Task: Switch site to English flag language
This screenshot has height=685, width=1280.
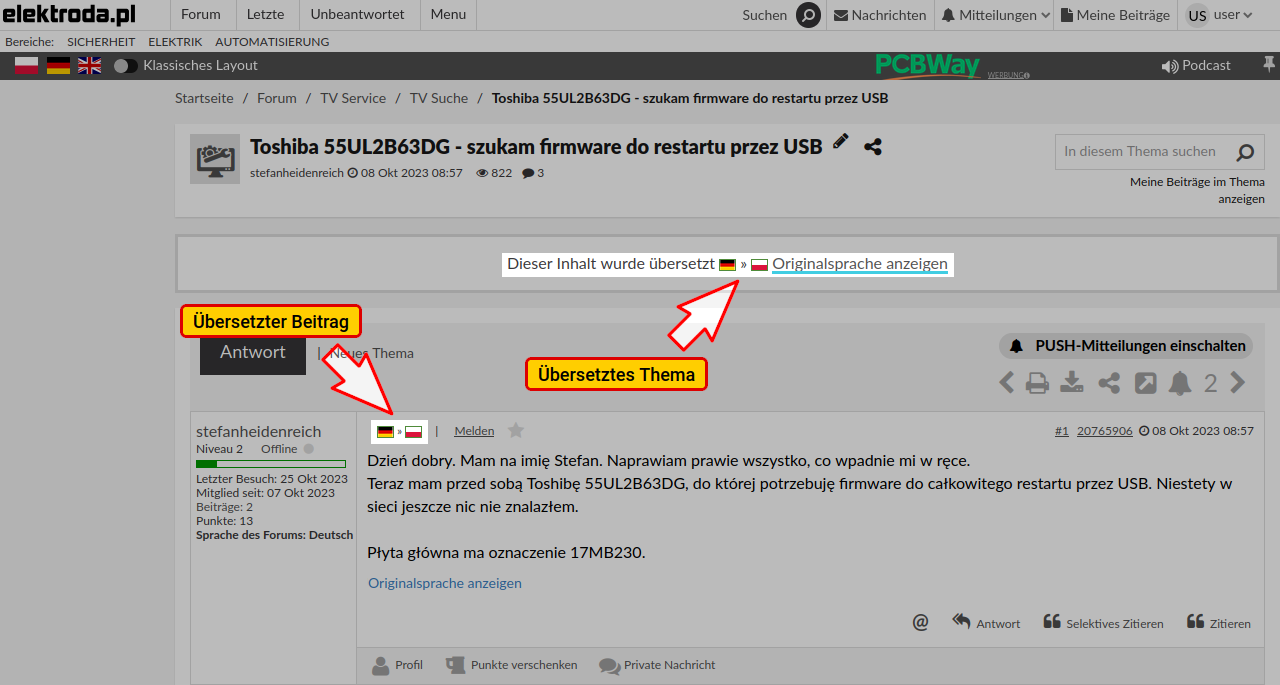Action: pos(90,65)
